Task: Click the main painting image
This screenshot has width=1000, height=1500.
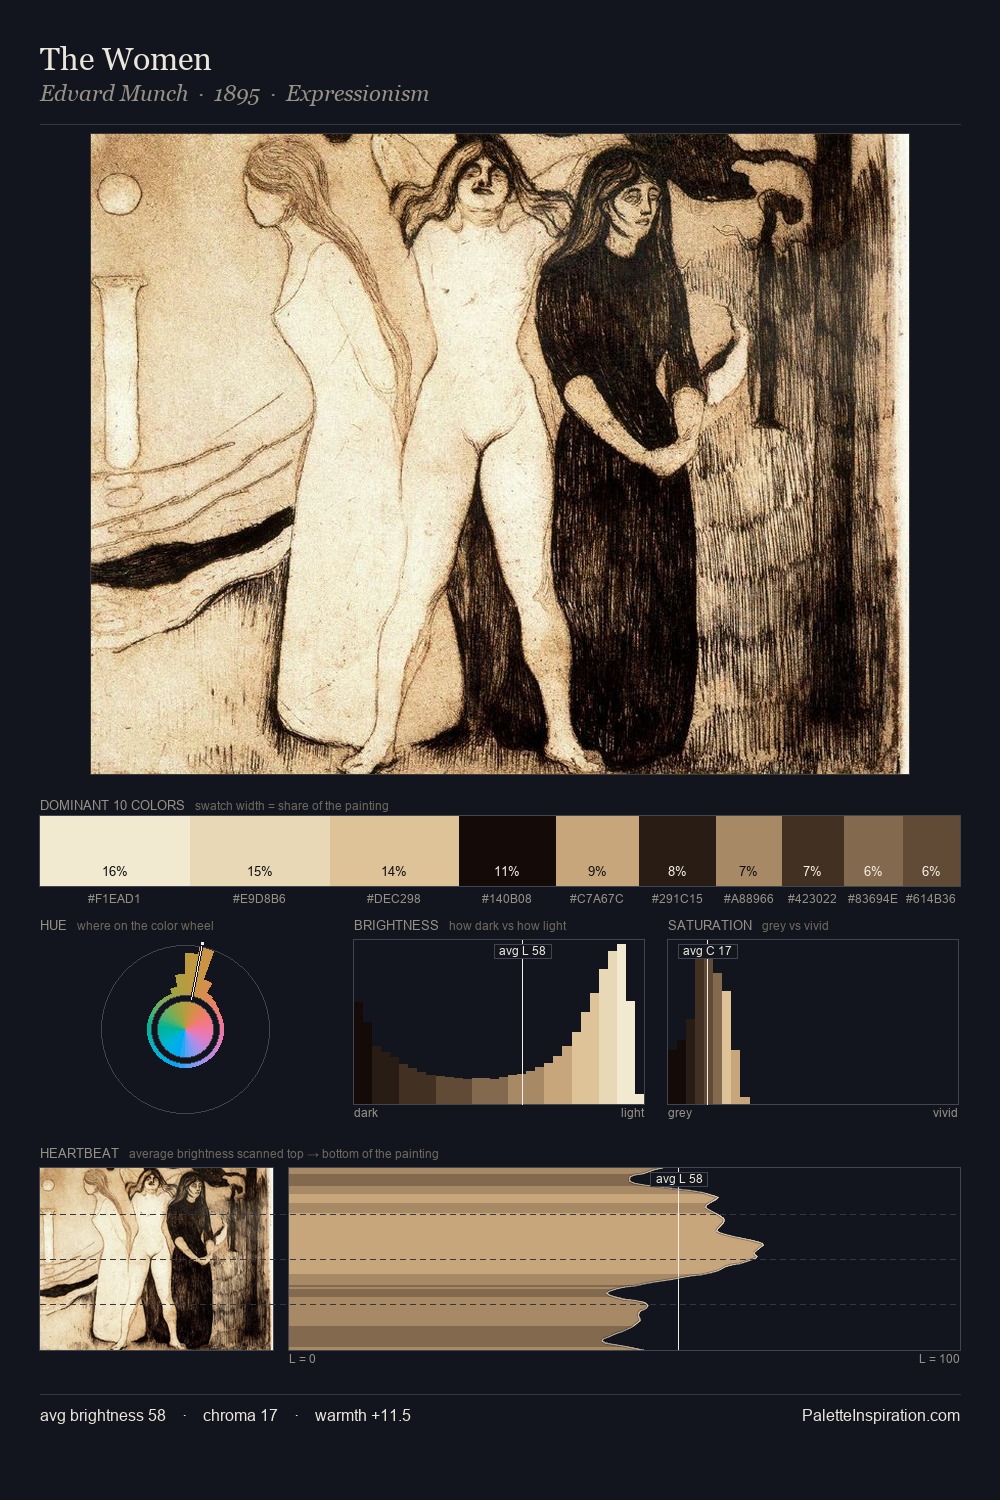Action: [x=500, y=454]
